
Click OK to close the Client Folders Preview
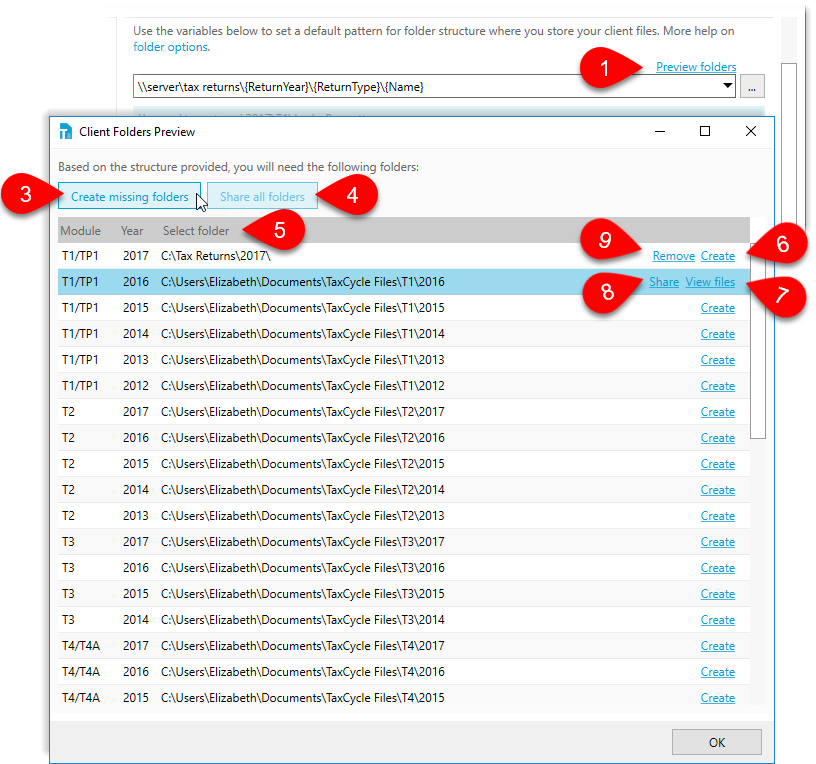[717, 742]
